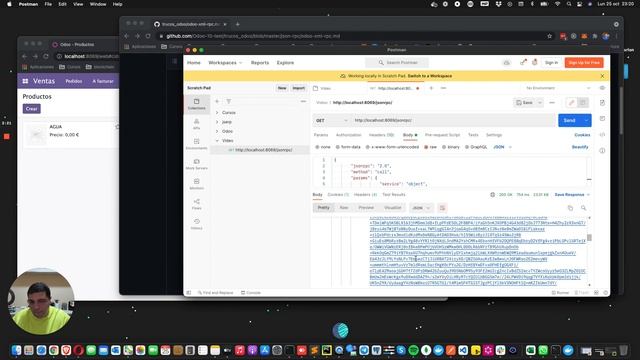The image size is (640, 360).
Task: Copy the response body to clipboard
Action: point(570,208)
